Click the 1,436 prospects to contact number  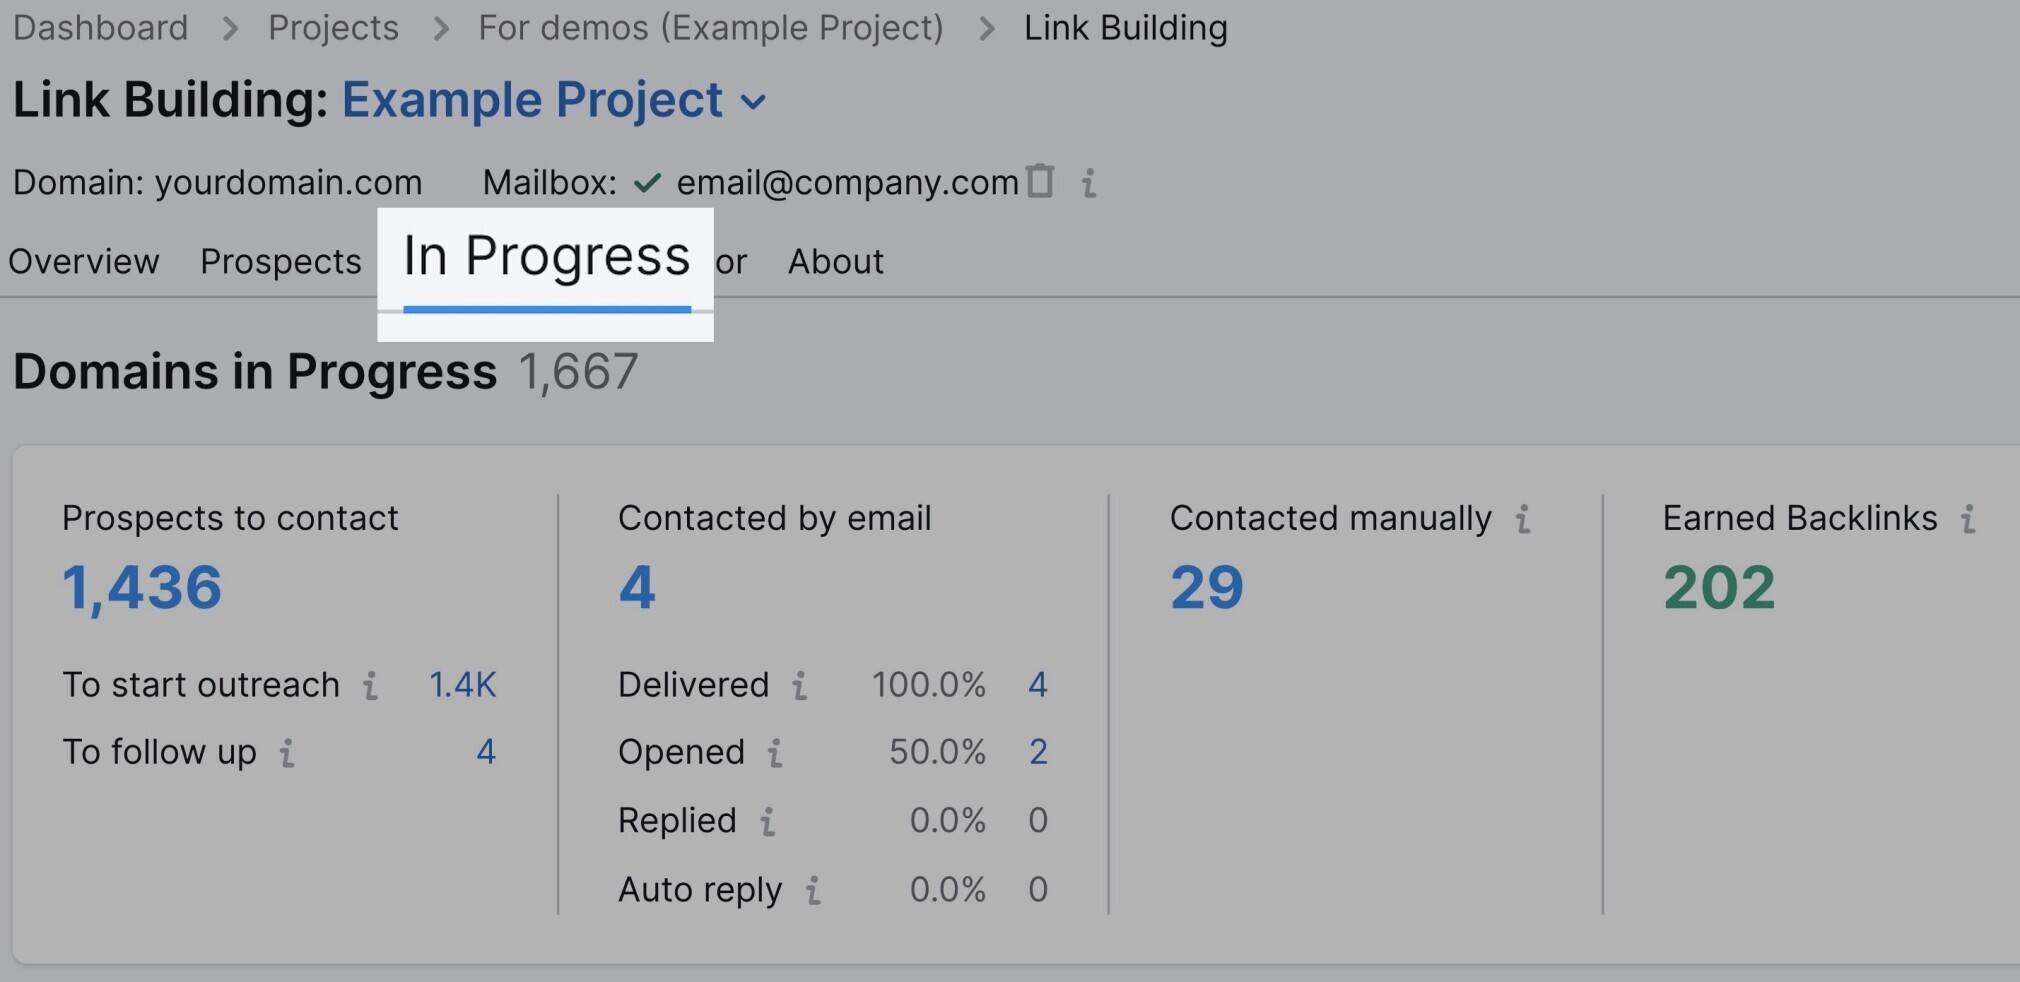[142, 587]
